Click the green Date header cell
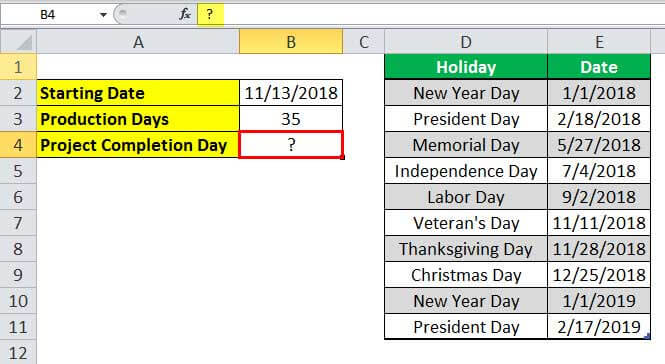Image resolution: width=665 pixels, height=364 pixels. [599, 67]
